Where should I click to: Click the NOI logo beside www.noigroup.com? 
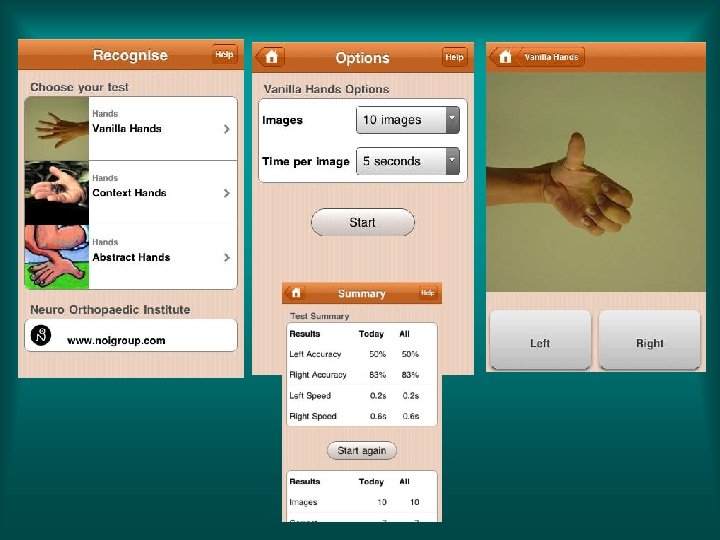(41, 335)
